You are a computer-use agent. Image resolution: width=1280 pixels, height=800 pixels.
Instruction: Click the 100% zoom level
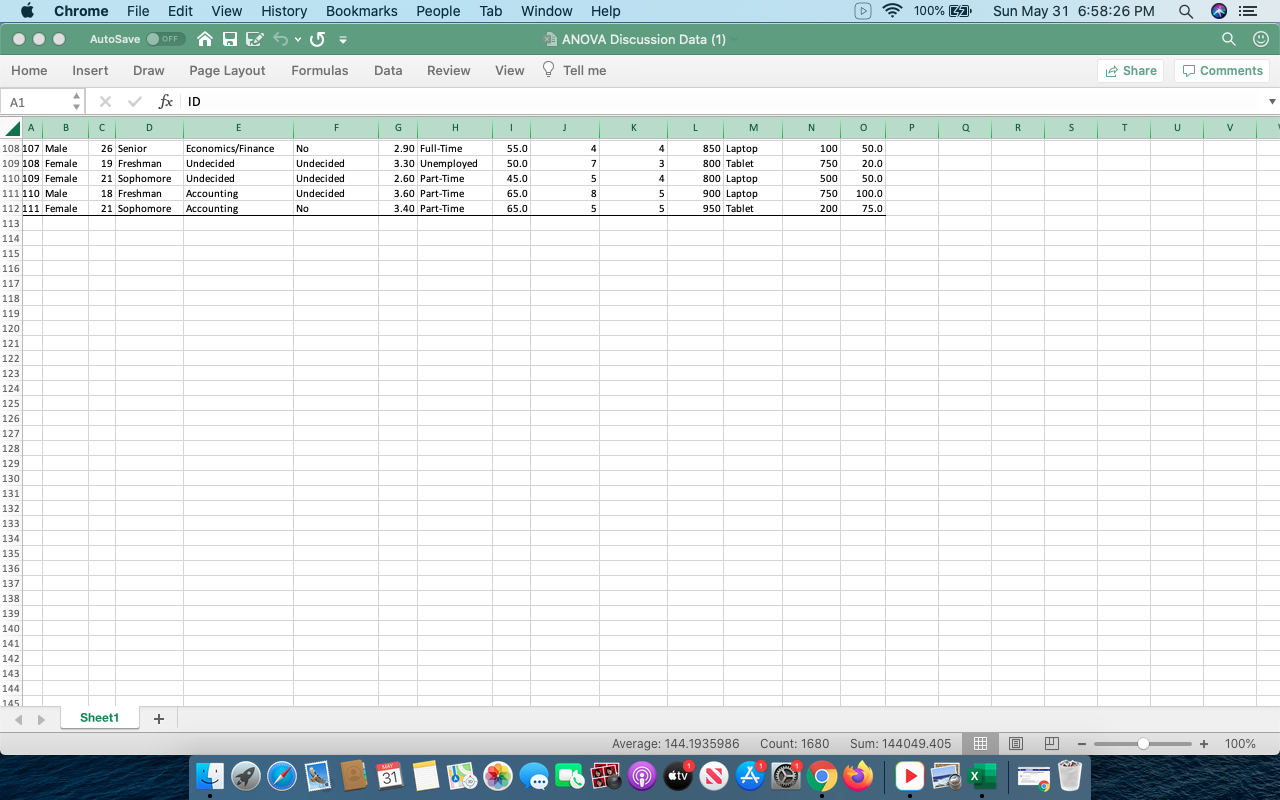point(1240,744)
